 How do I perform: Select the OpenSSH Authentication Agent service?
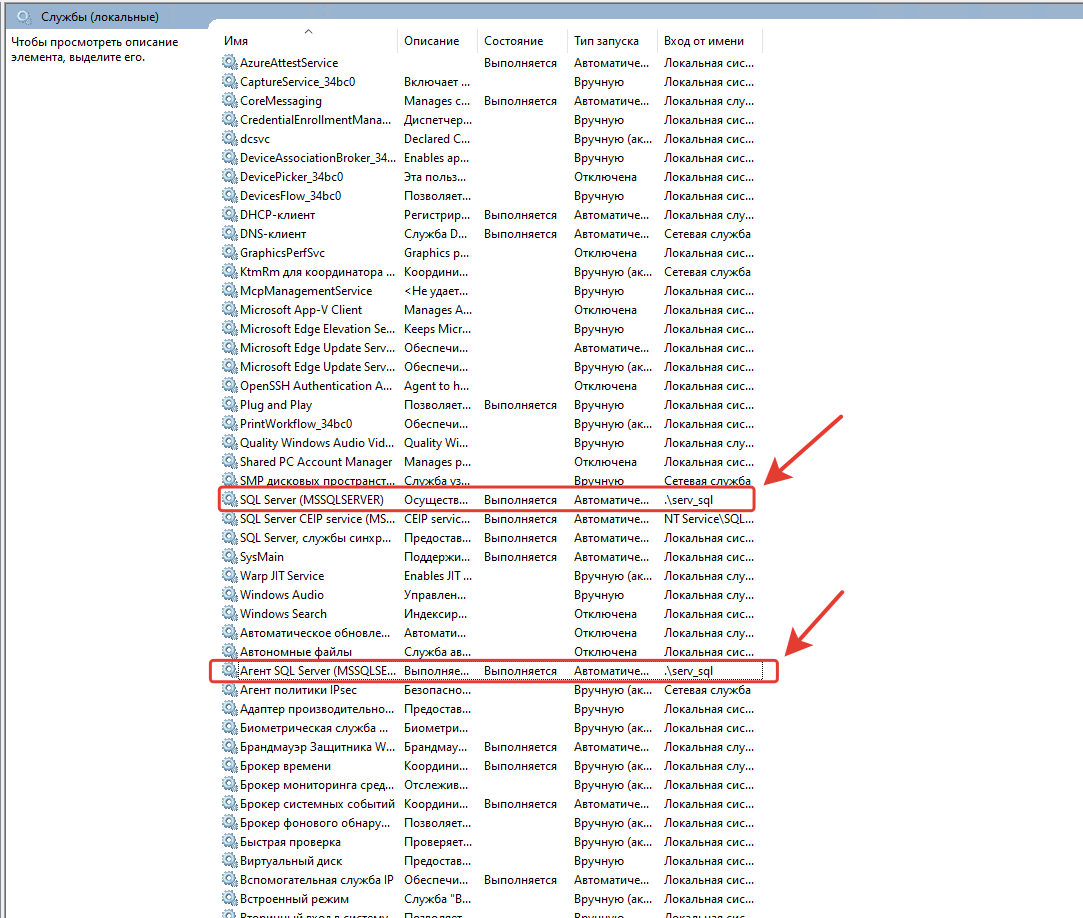click(315, 386)
